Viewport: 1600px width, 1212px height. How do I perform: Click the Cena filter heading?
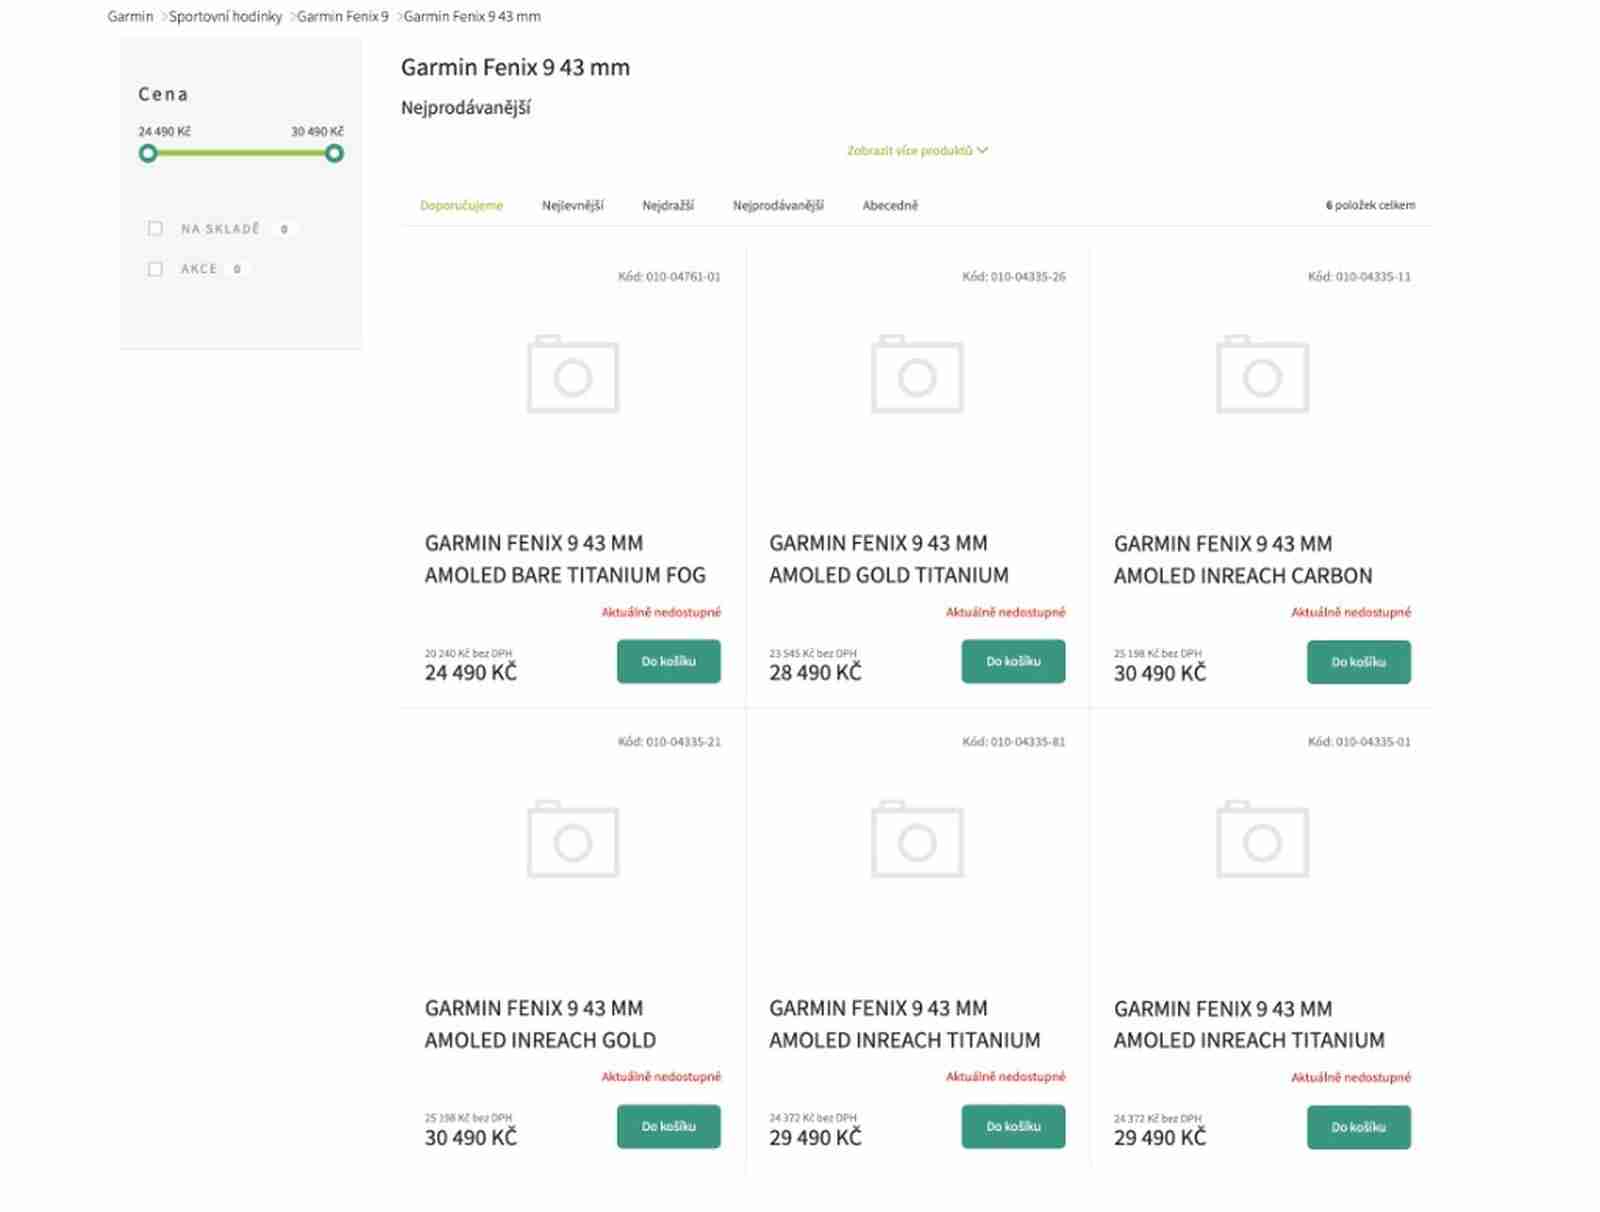(x=163, y=94)
